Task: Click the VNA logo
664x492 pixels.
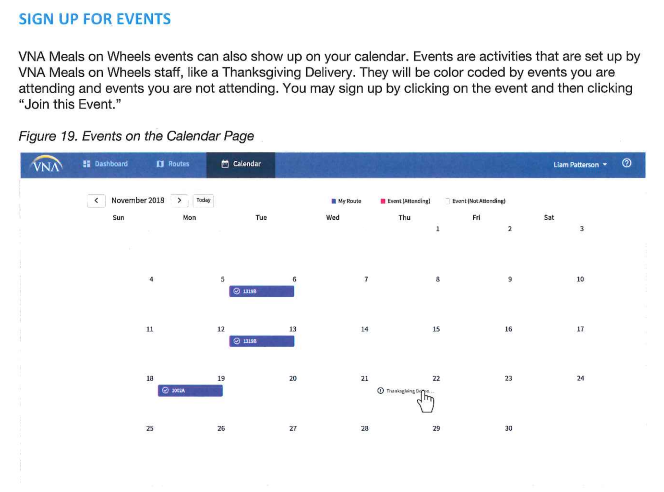Action: click(46, 164)
